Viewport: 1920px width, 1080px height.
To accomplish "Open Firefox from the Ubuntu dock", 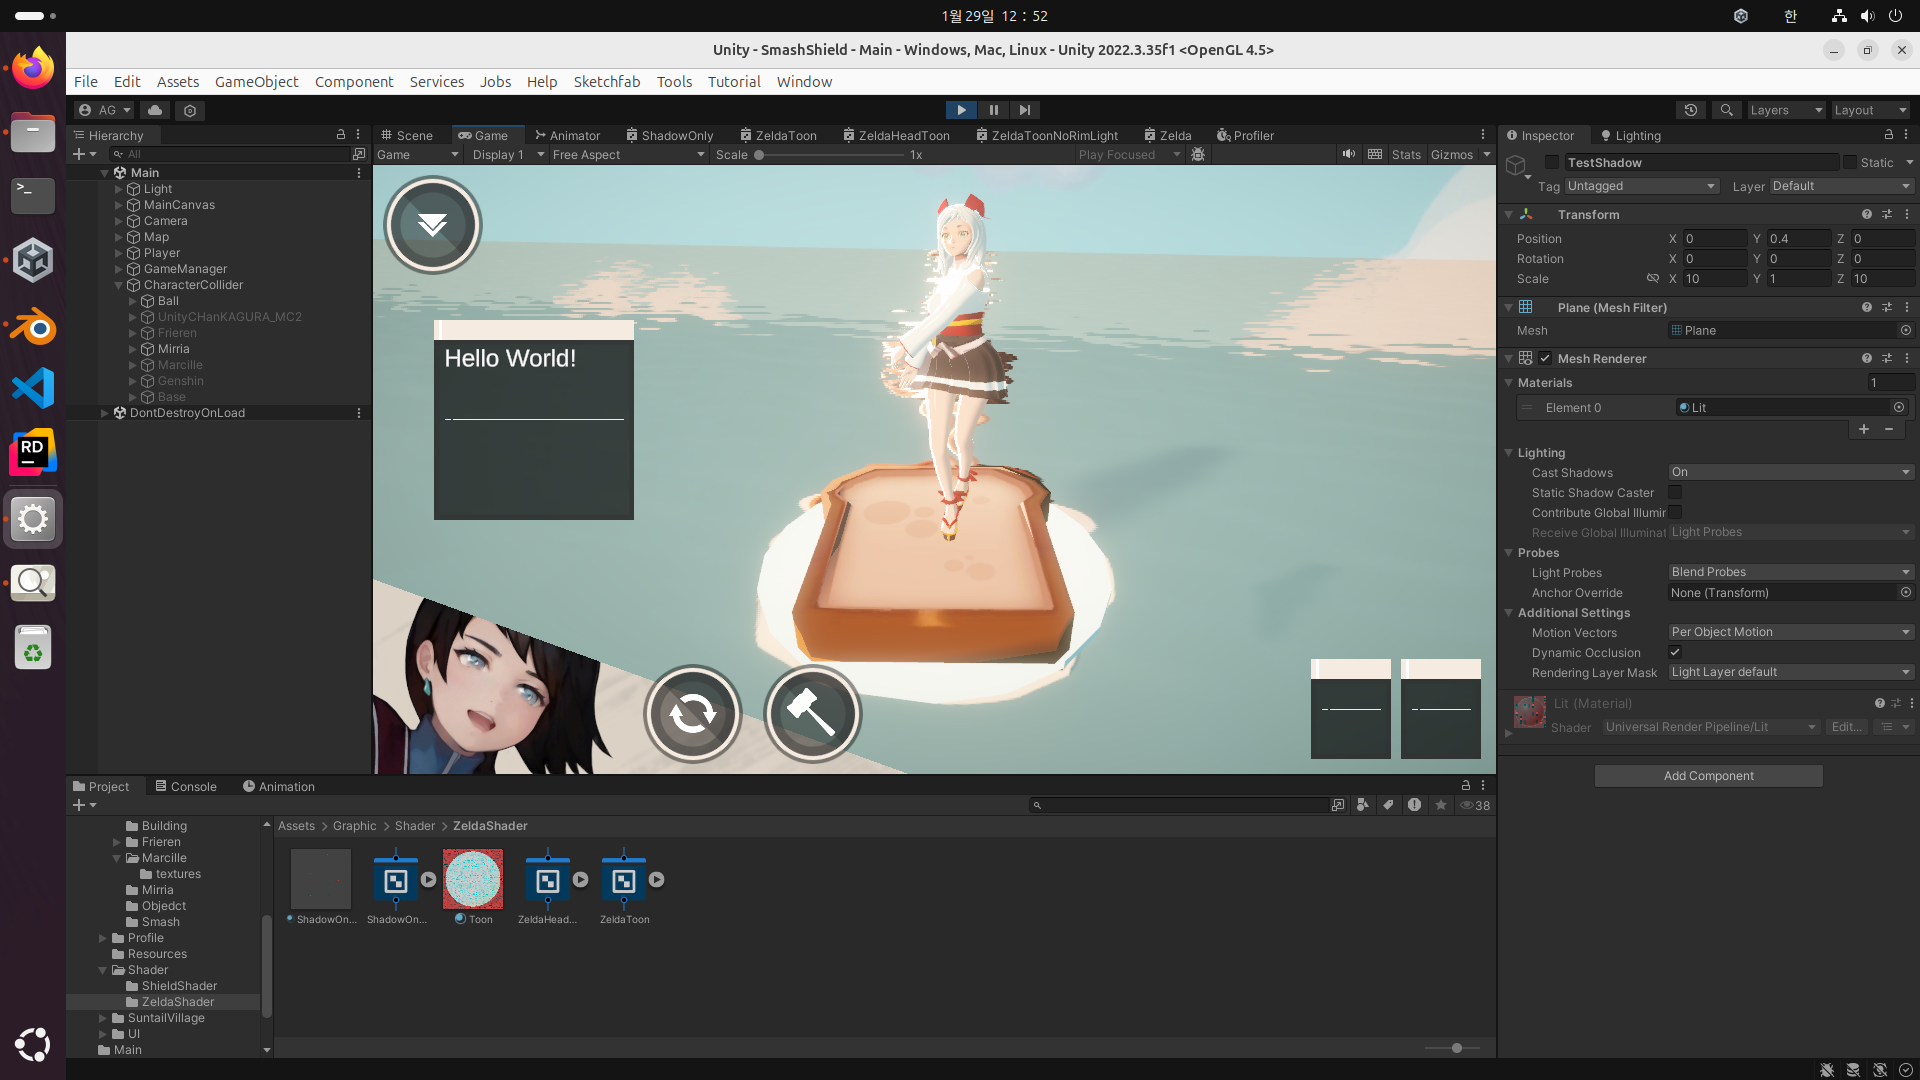I will [33, 68].
